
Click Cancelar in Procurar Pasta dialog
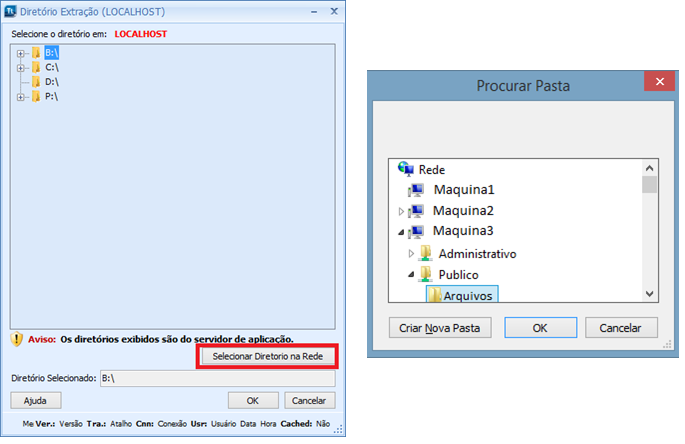[621, 328]
